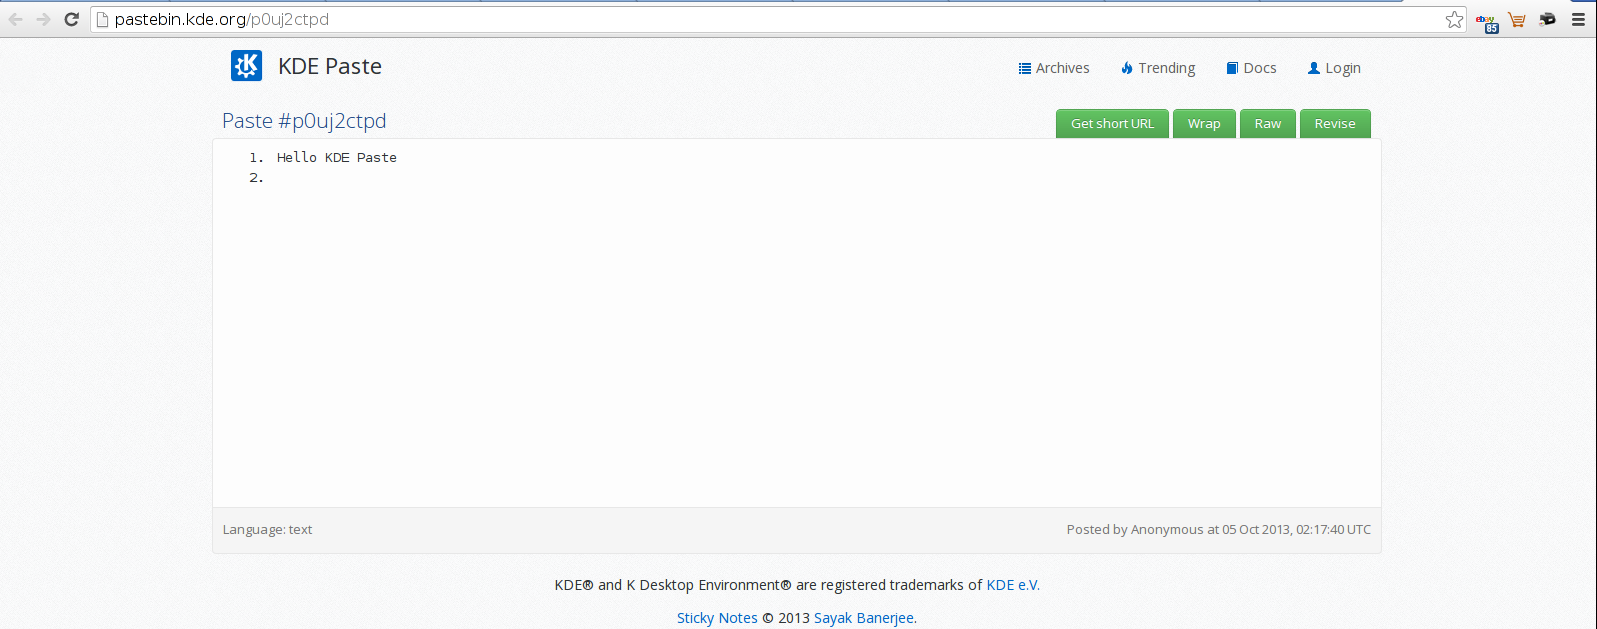Click the Trending flame icon
The width and height of the screenshot is (1597, 629).
click(1127, 68)
